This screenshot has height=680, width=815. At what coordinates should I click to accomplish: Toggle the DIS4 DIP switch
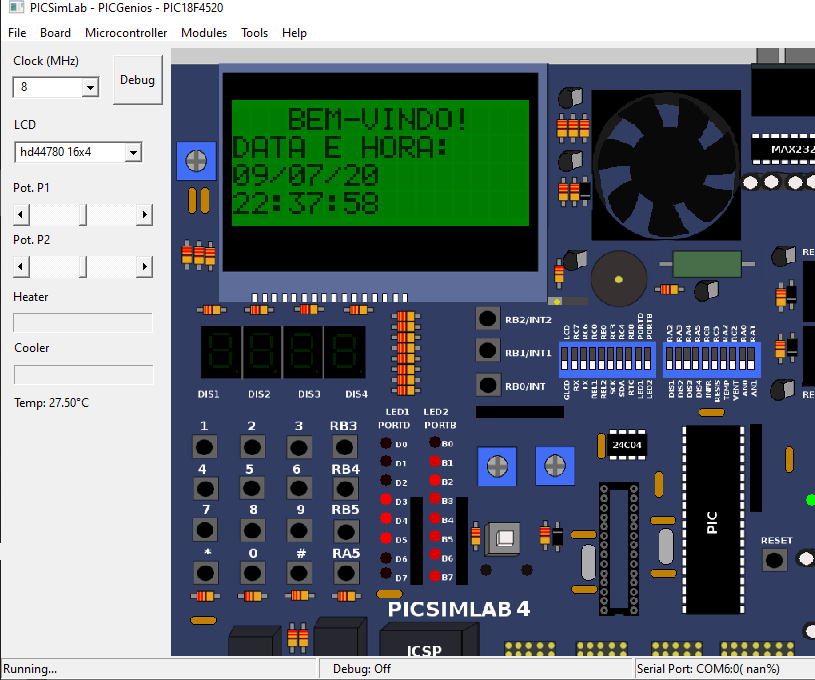[696, 359]
